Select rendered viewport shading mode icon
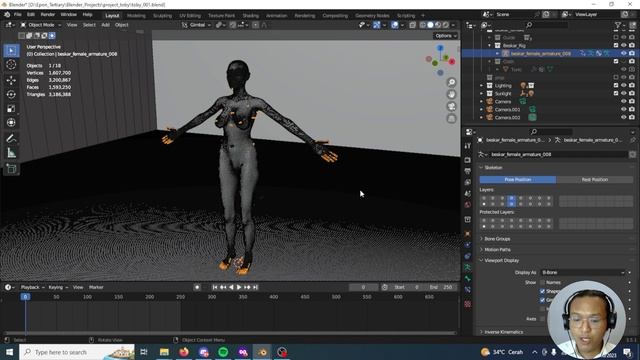 (x=446, y=25)
